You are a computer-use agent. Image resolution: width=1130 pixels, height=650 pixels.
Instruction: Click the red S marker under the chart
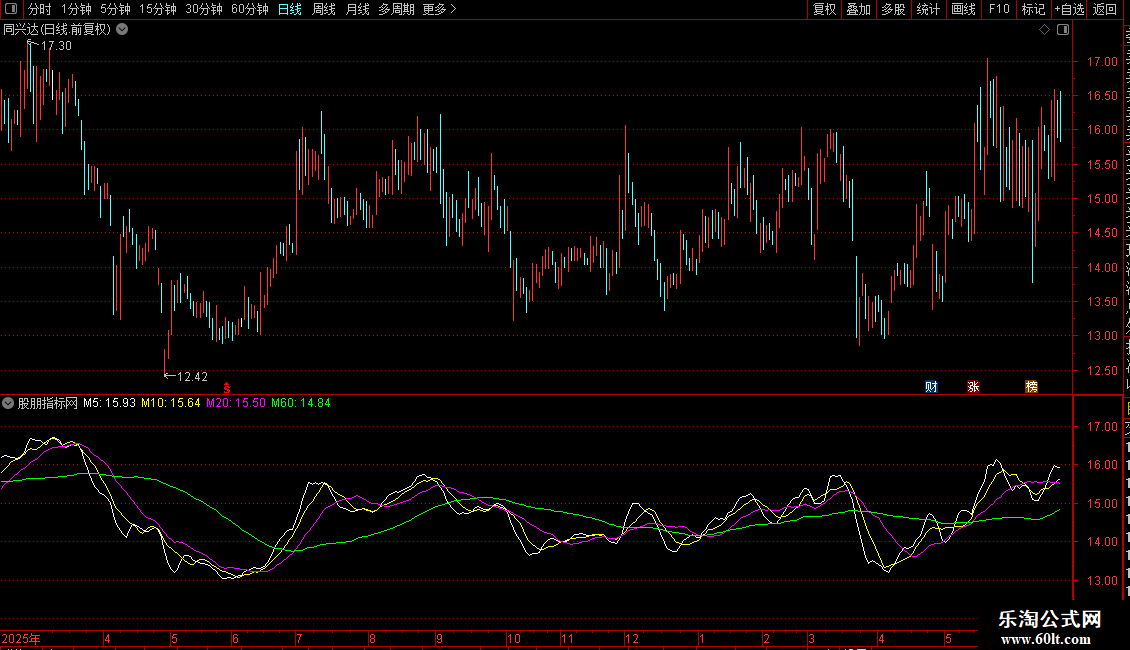point(226,388)
